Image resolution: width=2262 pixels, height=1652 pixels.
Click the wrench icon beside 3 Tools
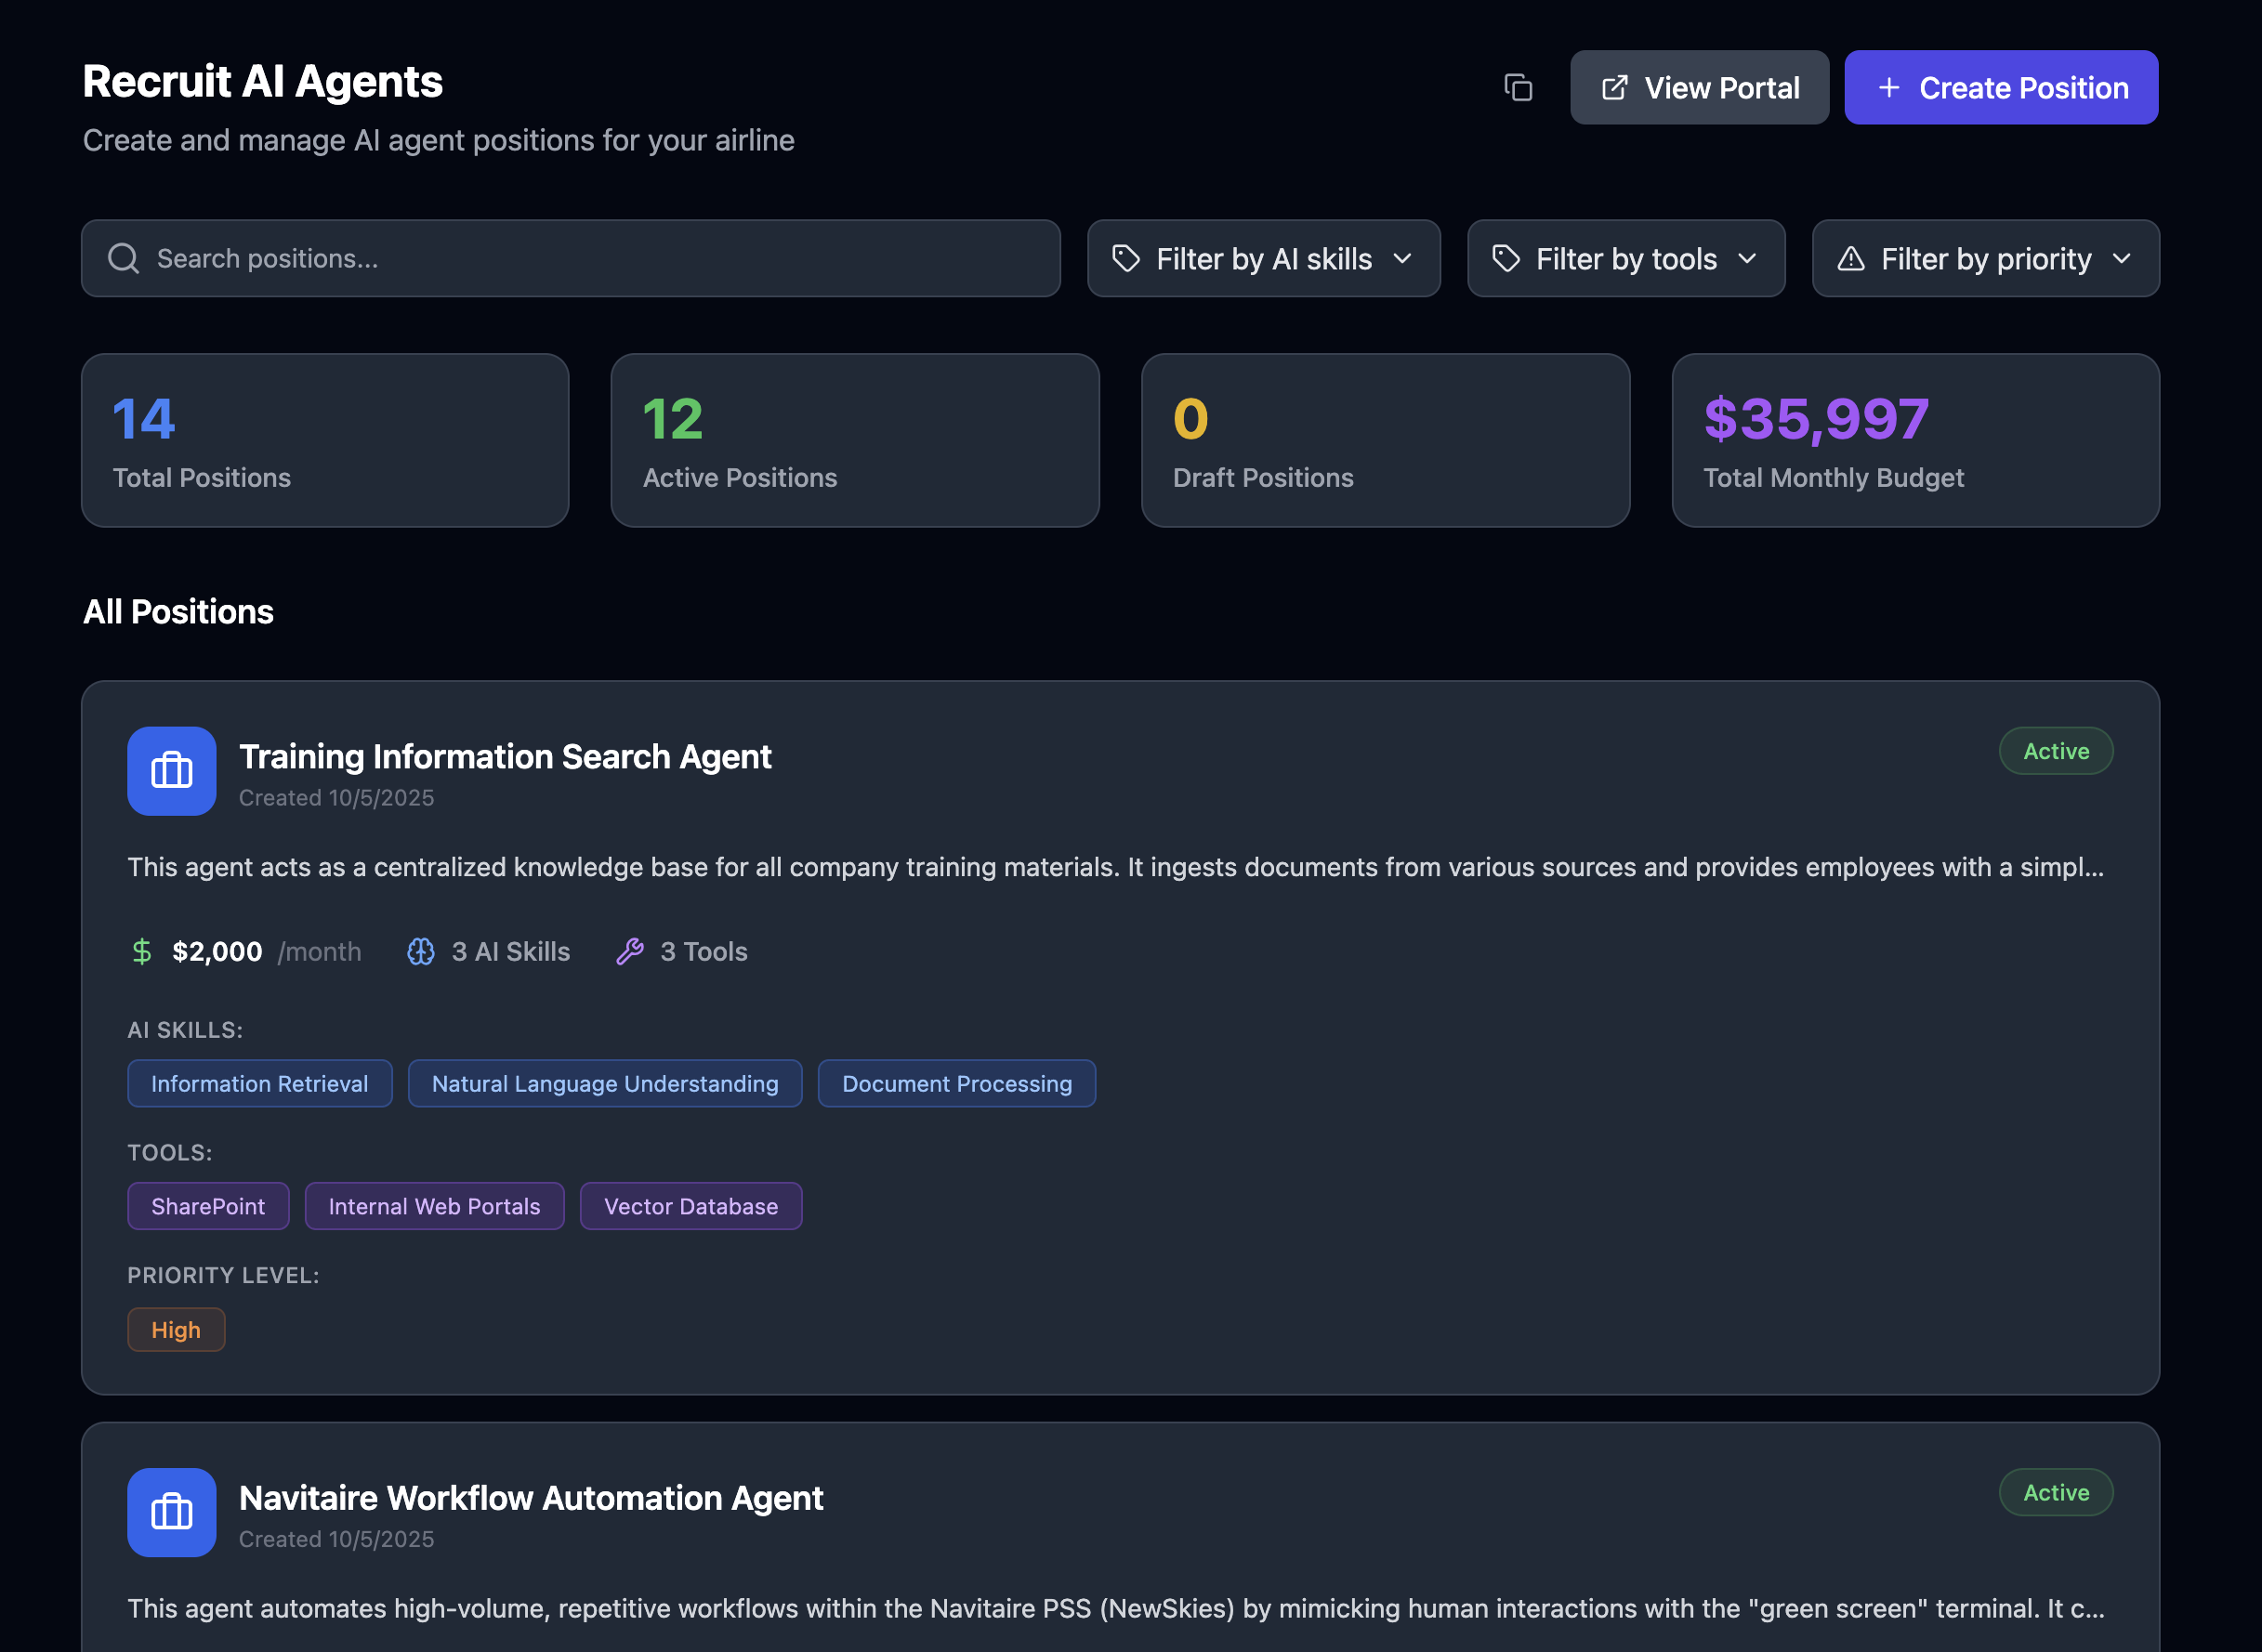click(630, 951)
